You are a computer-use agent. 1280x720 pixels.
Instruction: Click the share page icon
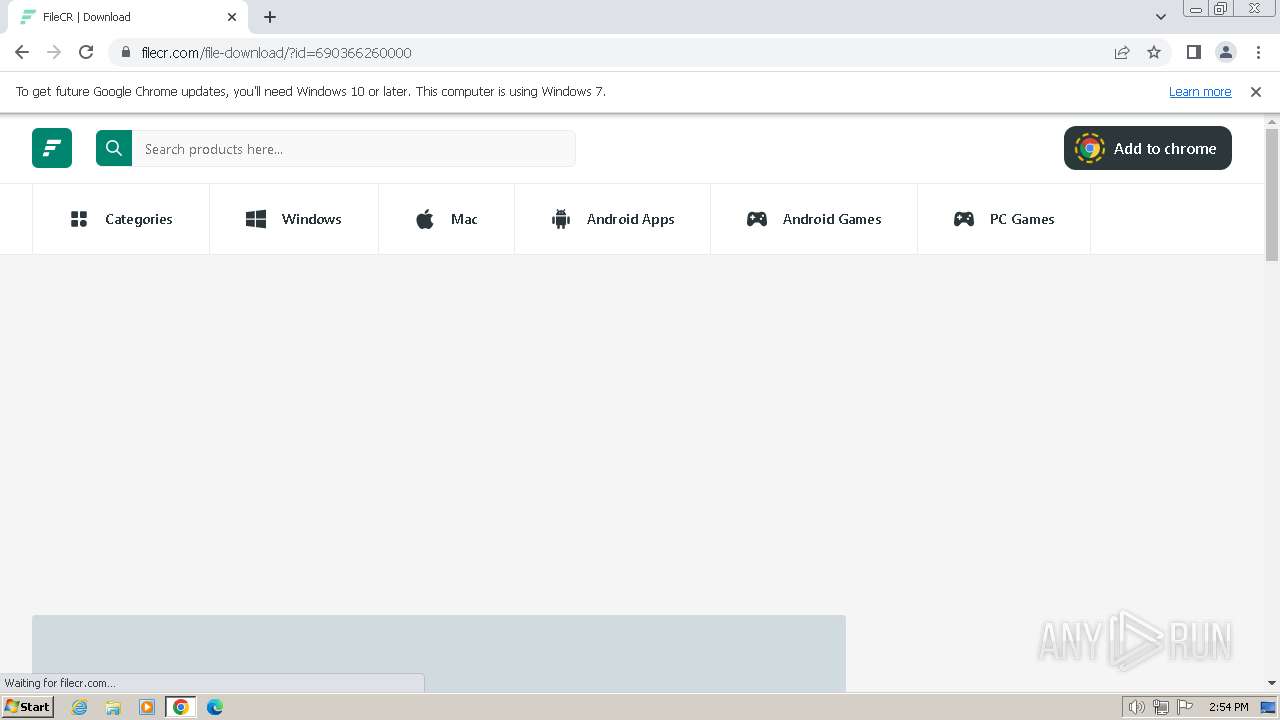[1122, 52]
